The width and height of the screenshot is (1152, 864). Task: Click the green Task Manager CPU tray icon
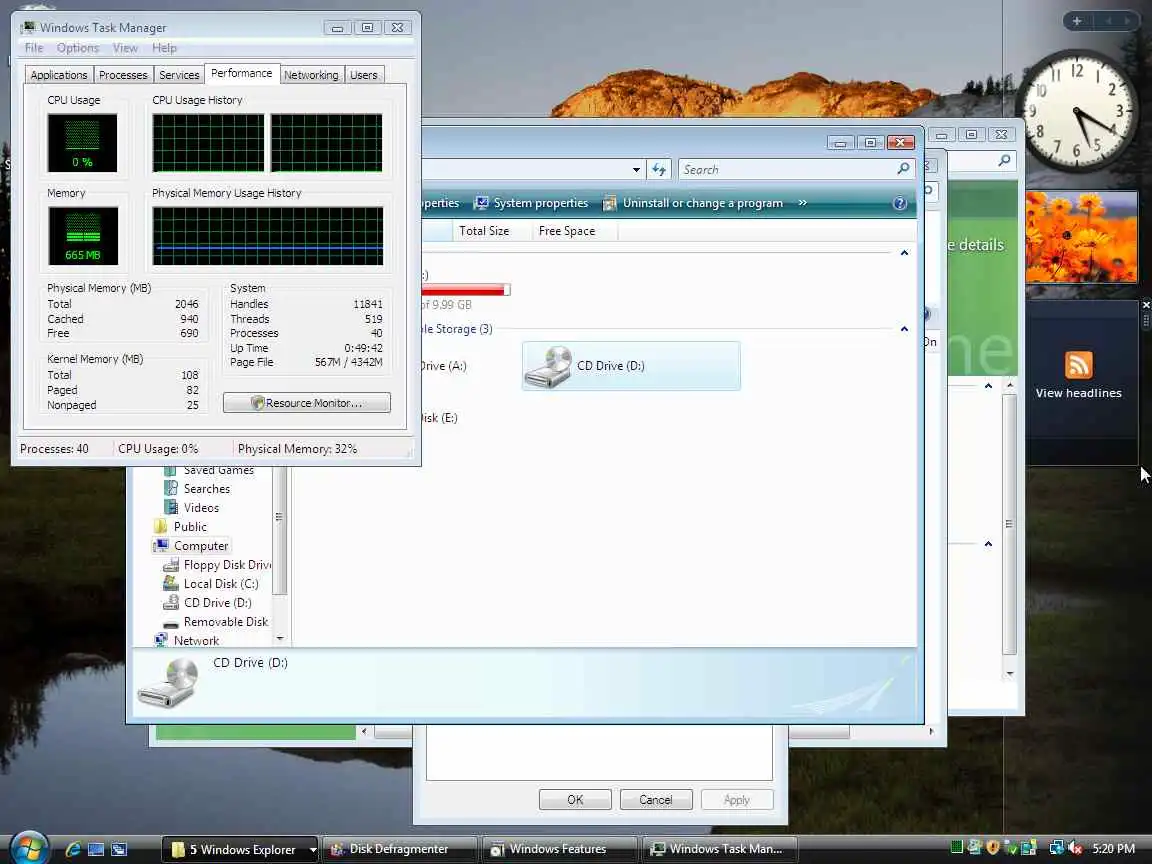point(956,848)
